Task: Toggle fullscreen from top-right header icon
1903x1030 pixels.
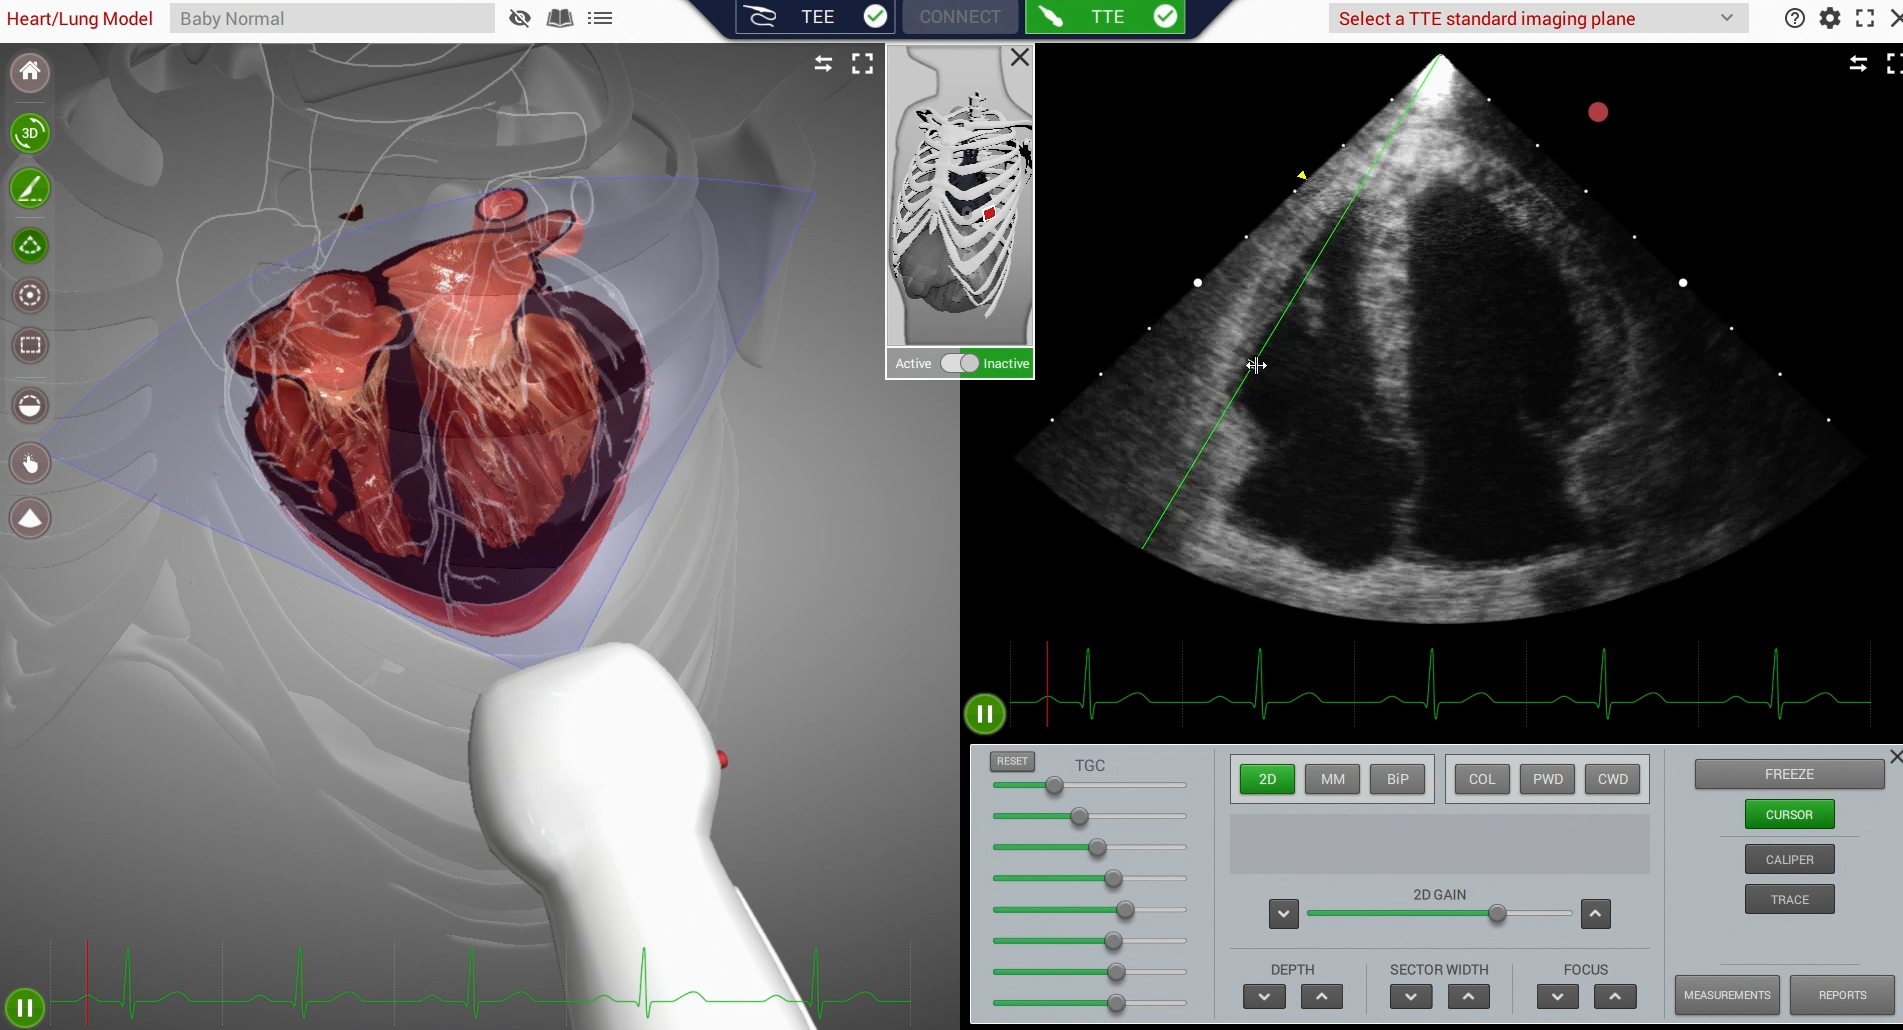Action: pos(1865,18)
